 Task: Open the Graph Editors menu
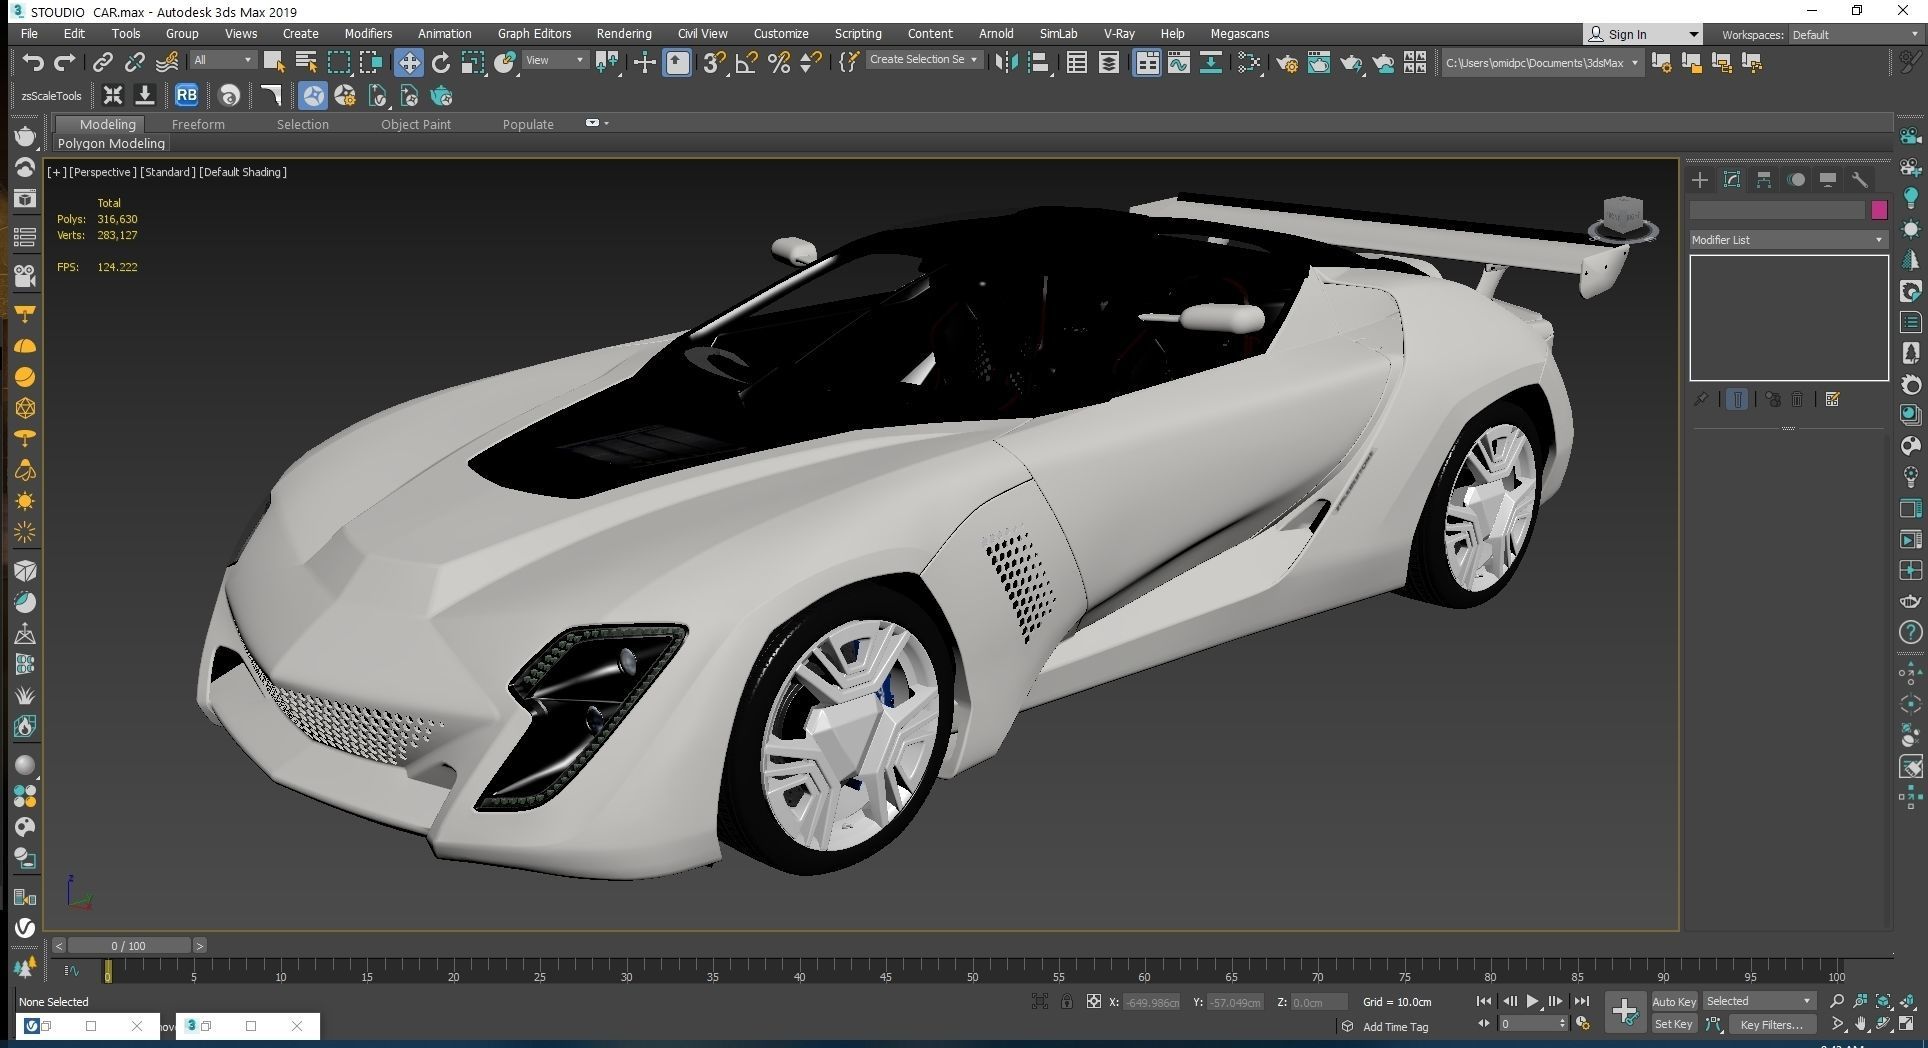click(534, 33)
